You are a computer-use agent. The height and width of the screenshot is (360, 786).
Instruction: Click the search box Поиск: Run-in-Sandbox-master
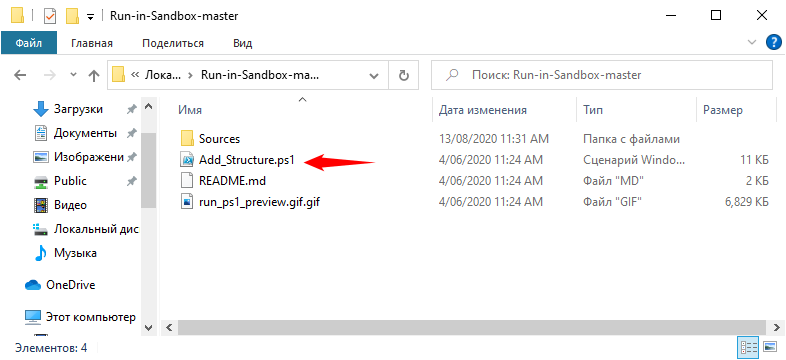click(x=602, y=75)
